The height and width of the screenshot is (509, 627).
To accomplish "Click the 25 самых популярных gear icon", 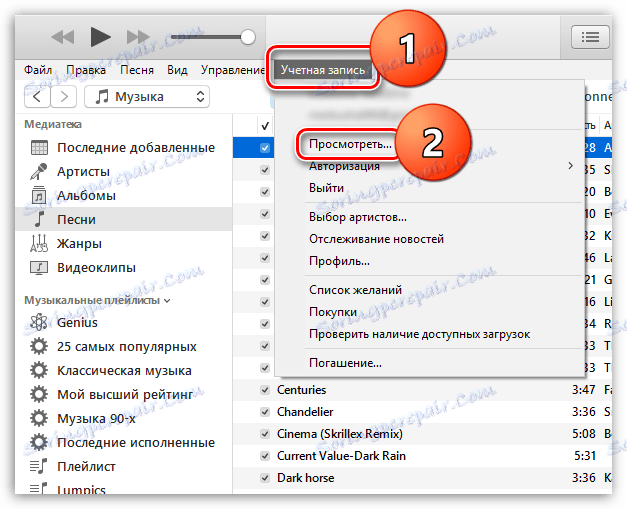I will coord(39,346).
